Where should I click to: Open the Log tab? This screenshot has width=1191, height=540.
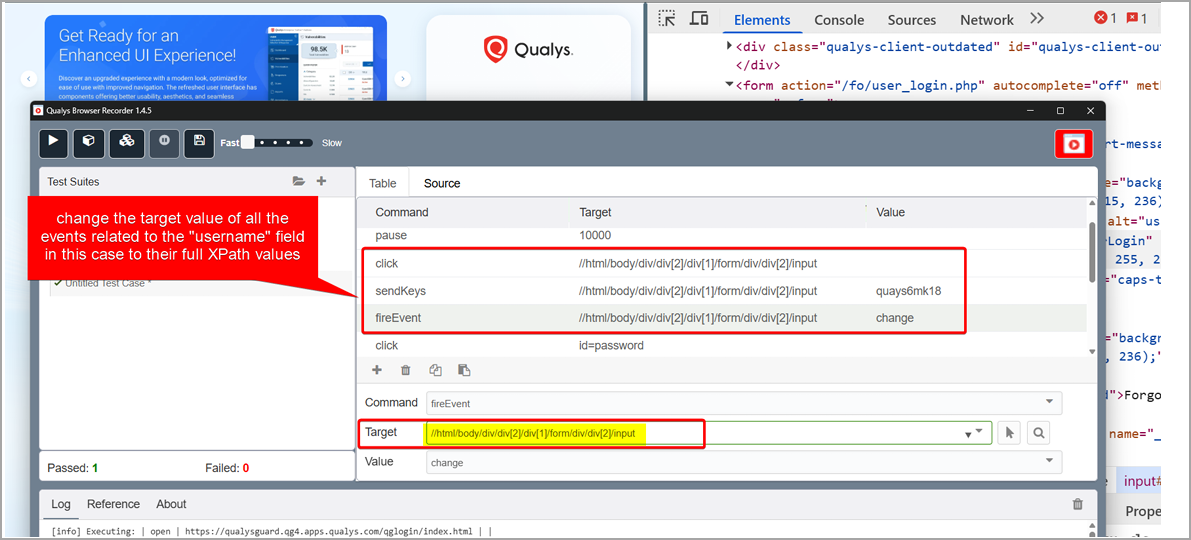point(59,504)
